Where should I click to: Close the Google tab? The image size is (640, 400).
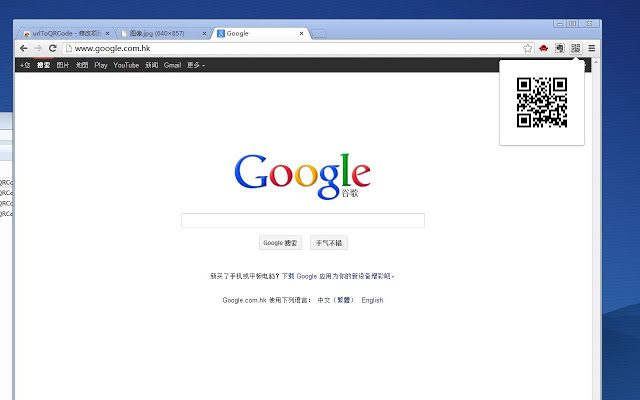301,33
